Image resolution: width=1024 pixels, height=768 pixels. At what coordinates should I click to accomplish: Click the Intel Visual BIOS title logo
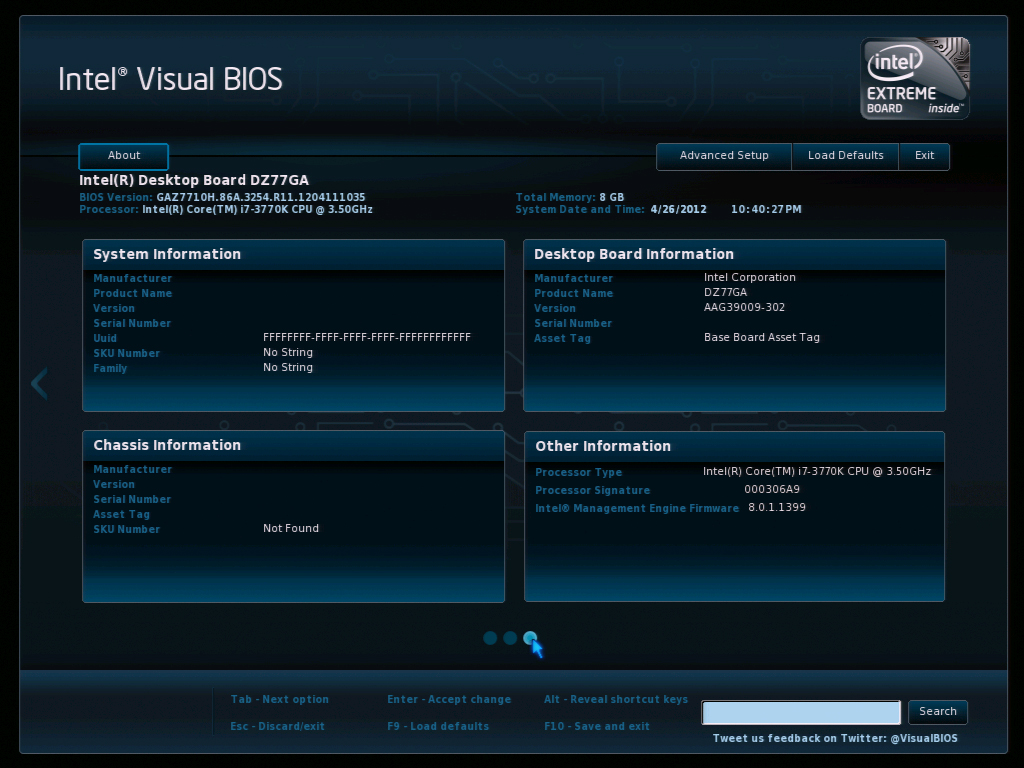click(x=170, y=79)
